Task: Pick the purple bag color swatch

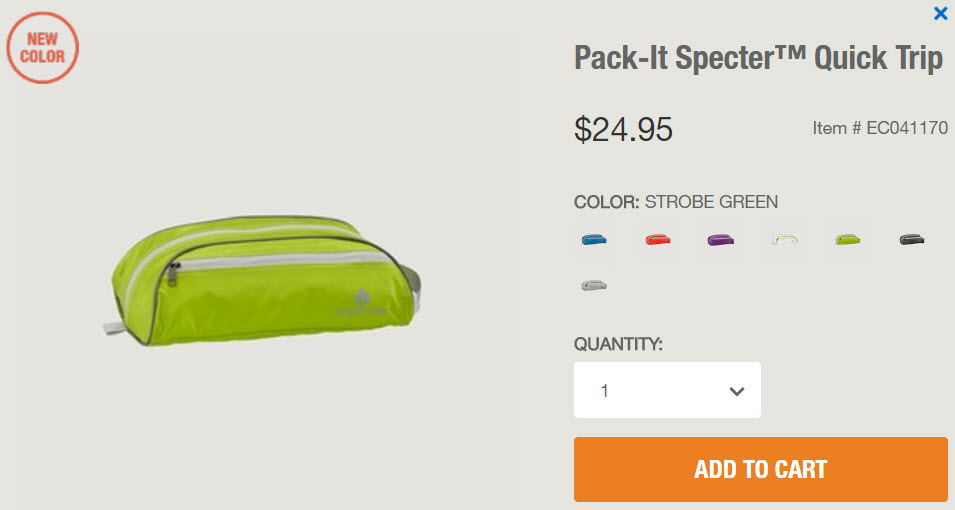Action: [721, 240]
